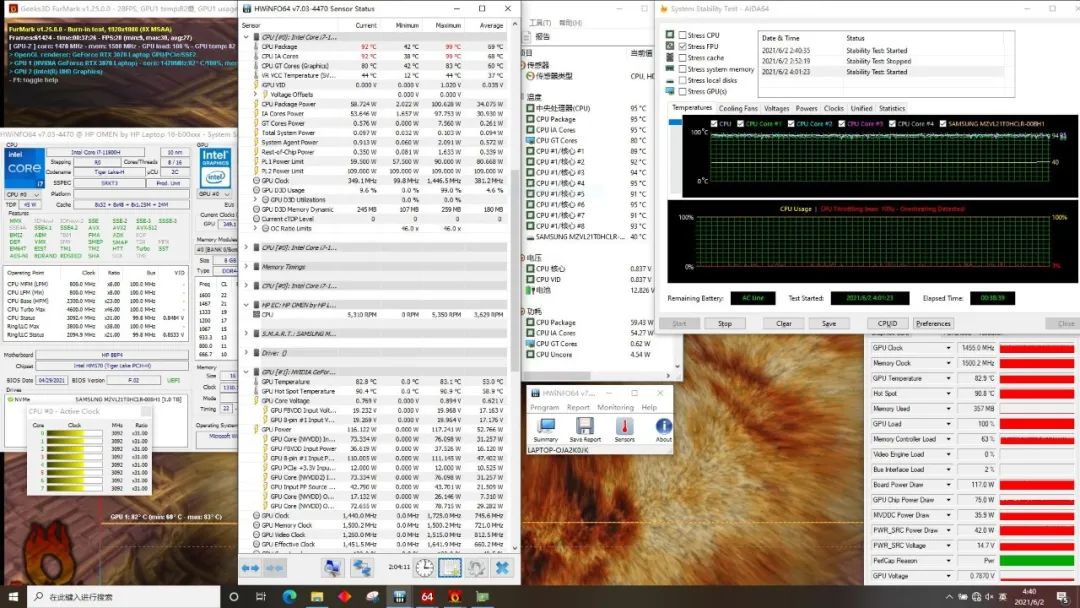Click the About info icon
This screenshot has height=608, width=1080.
coord(663,425)
